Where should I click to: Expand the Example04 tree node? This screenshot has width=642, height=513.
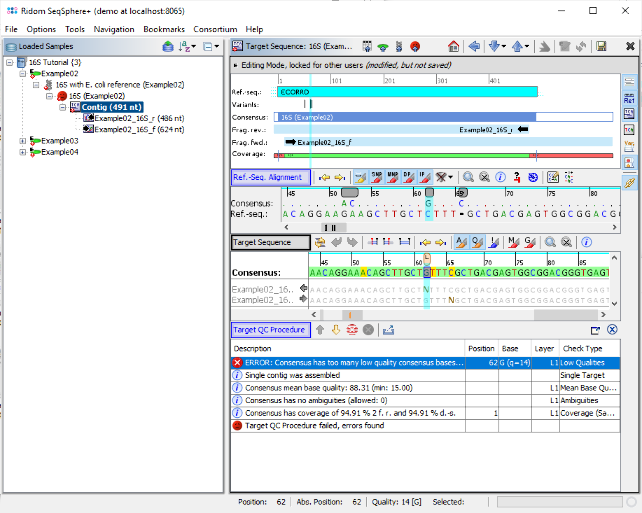(23, 152)
